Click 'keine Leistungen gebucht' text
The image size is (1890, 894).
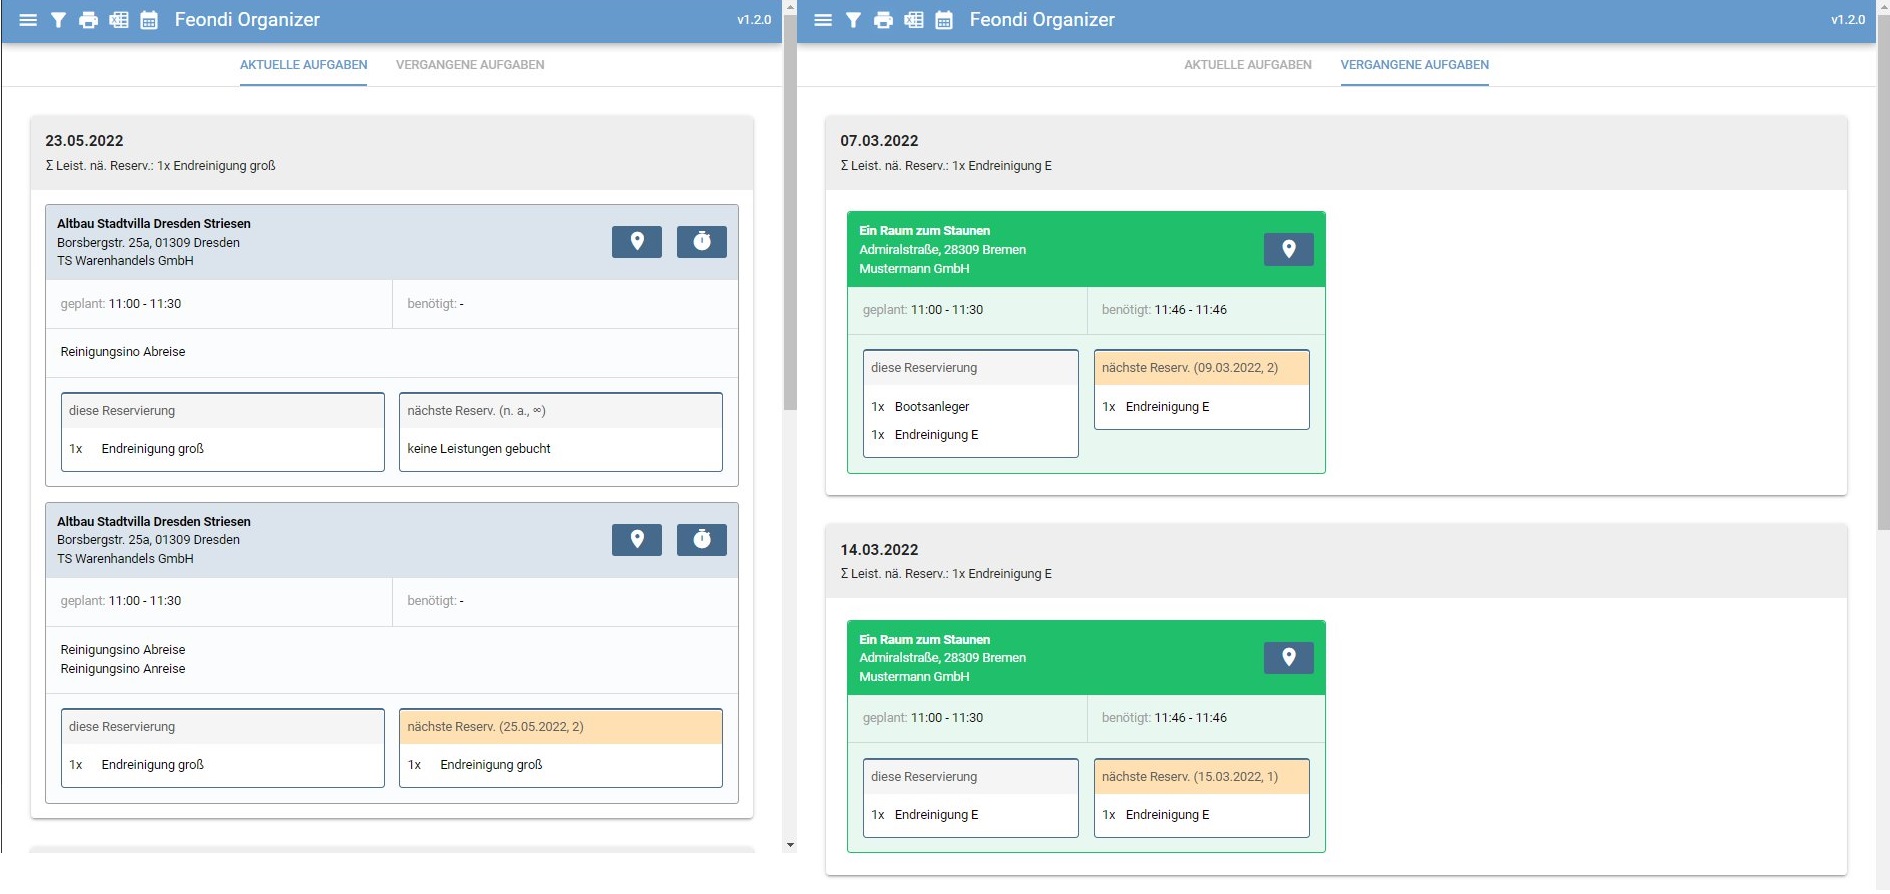click(x=479, y=449)
